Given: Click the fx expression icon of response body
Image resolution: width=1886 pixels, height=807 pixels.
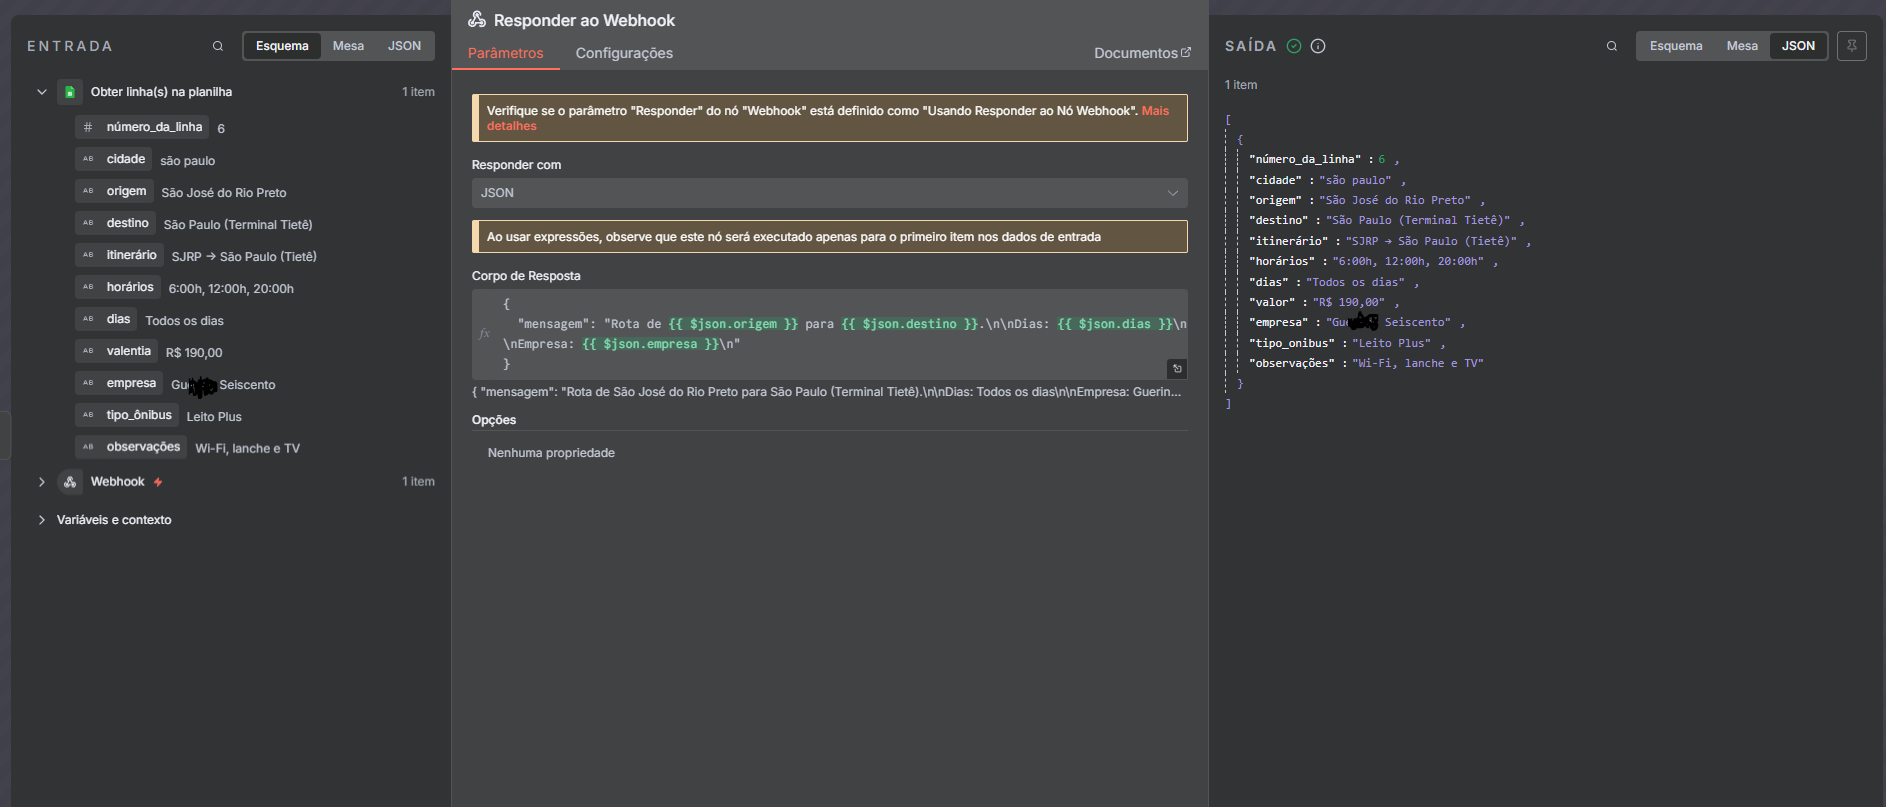Looking at the screenshot, I should click(x=484, y=334).
